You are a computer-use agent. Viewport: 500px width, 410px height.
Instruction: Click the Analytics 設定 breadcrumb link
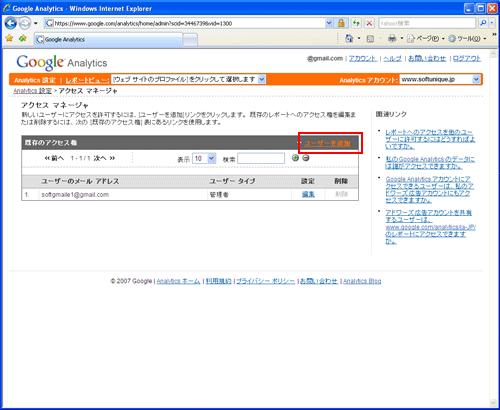(x=33, y=91)
